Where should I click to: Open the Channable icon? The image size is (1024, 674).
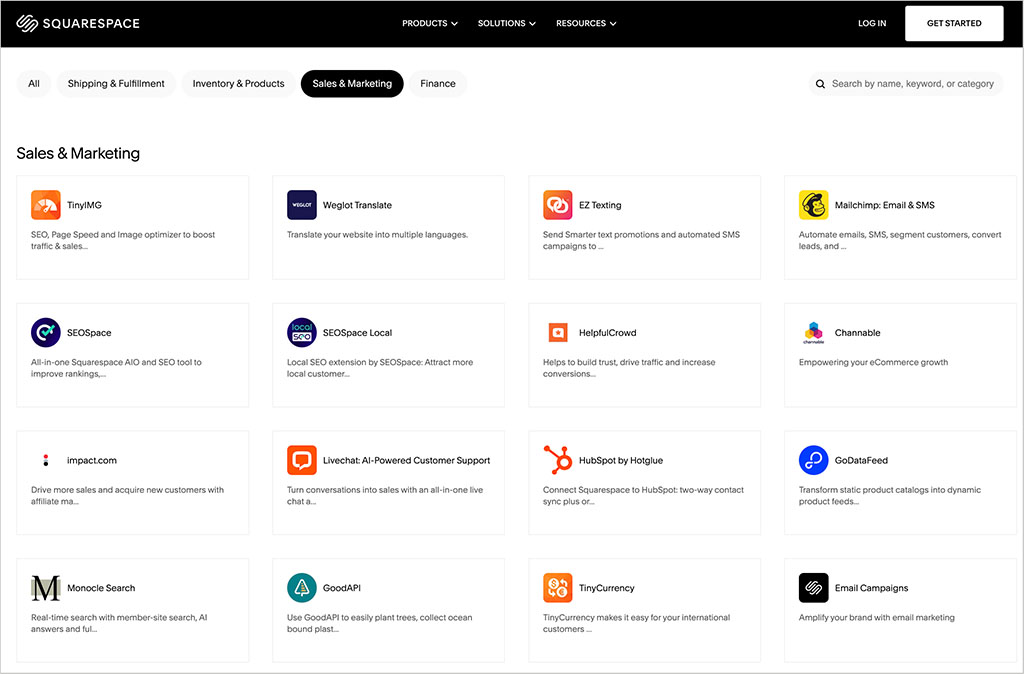(x=814, y=332)
